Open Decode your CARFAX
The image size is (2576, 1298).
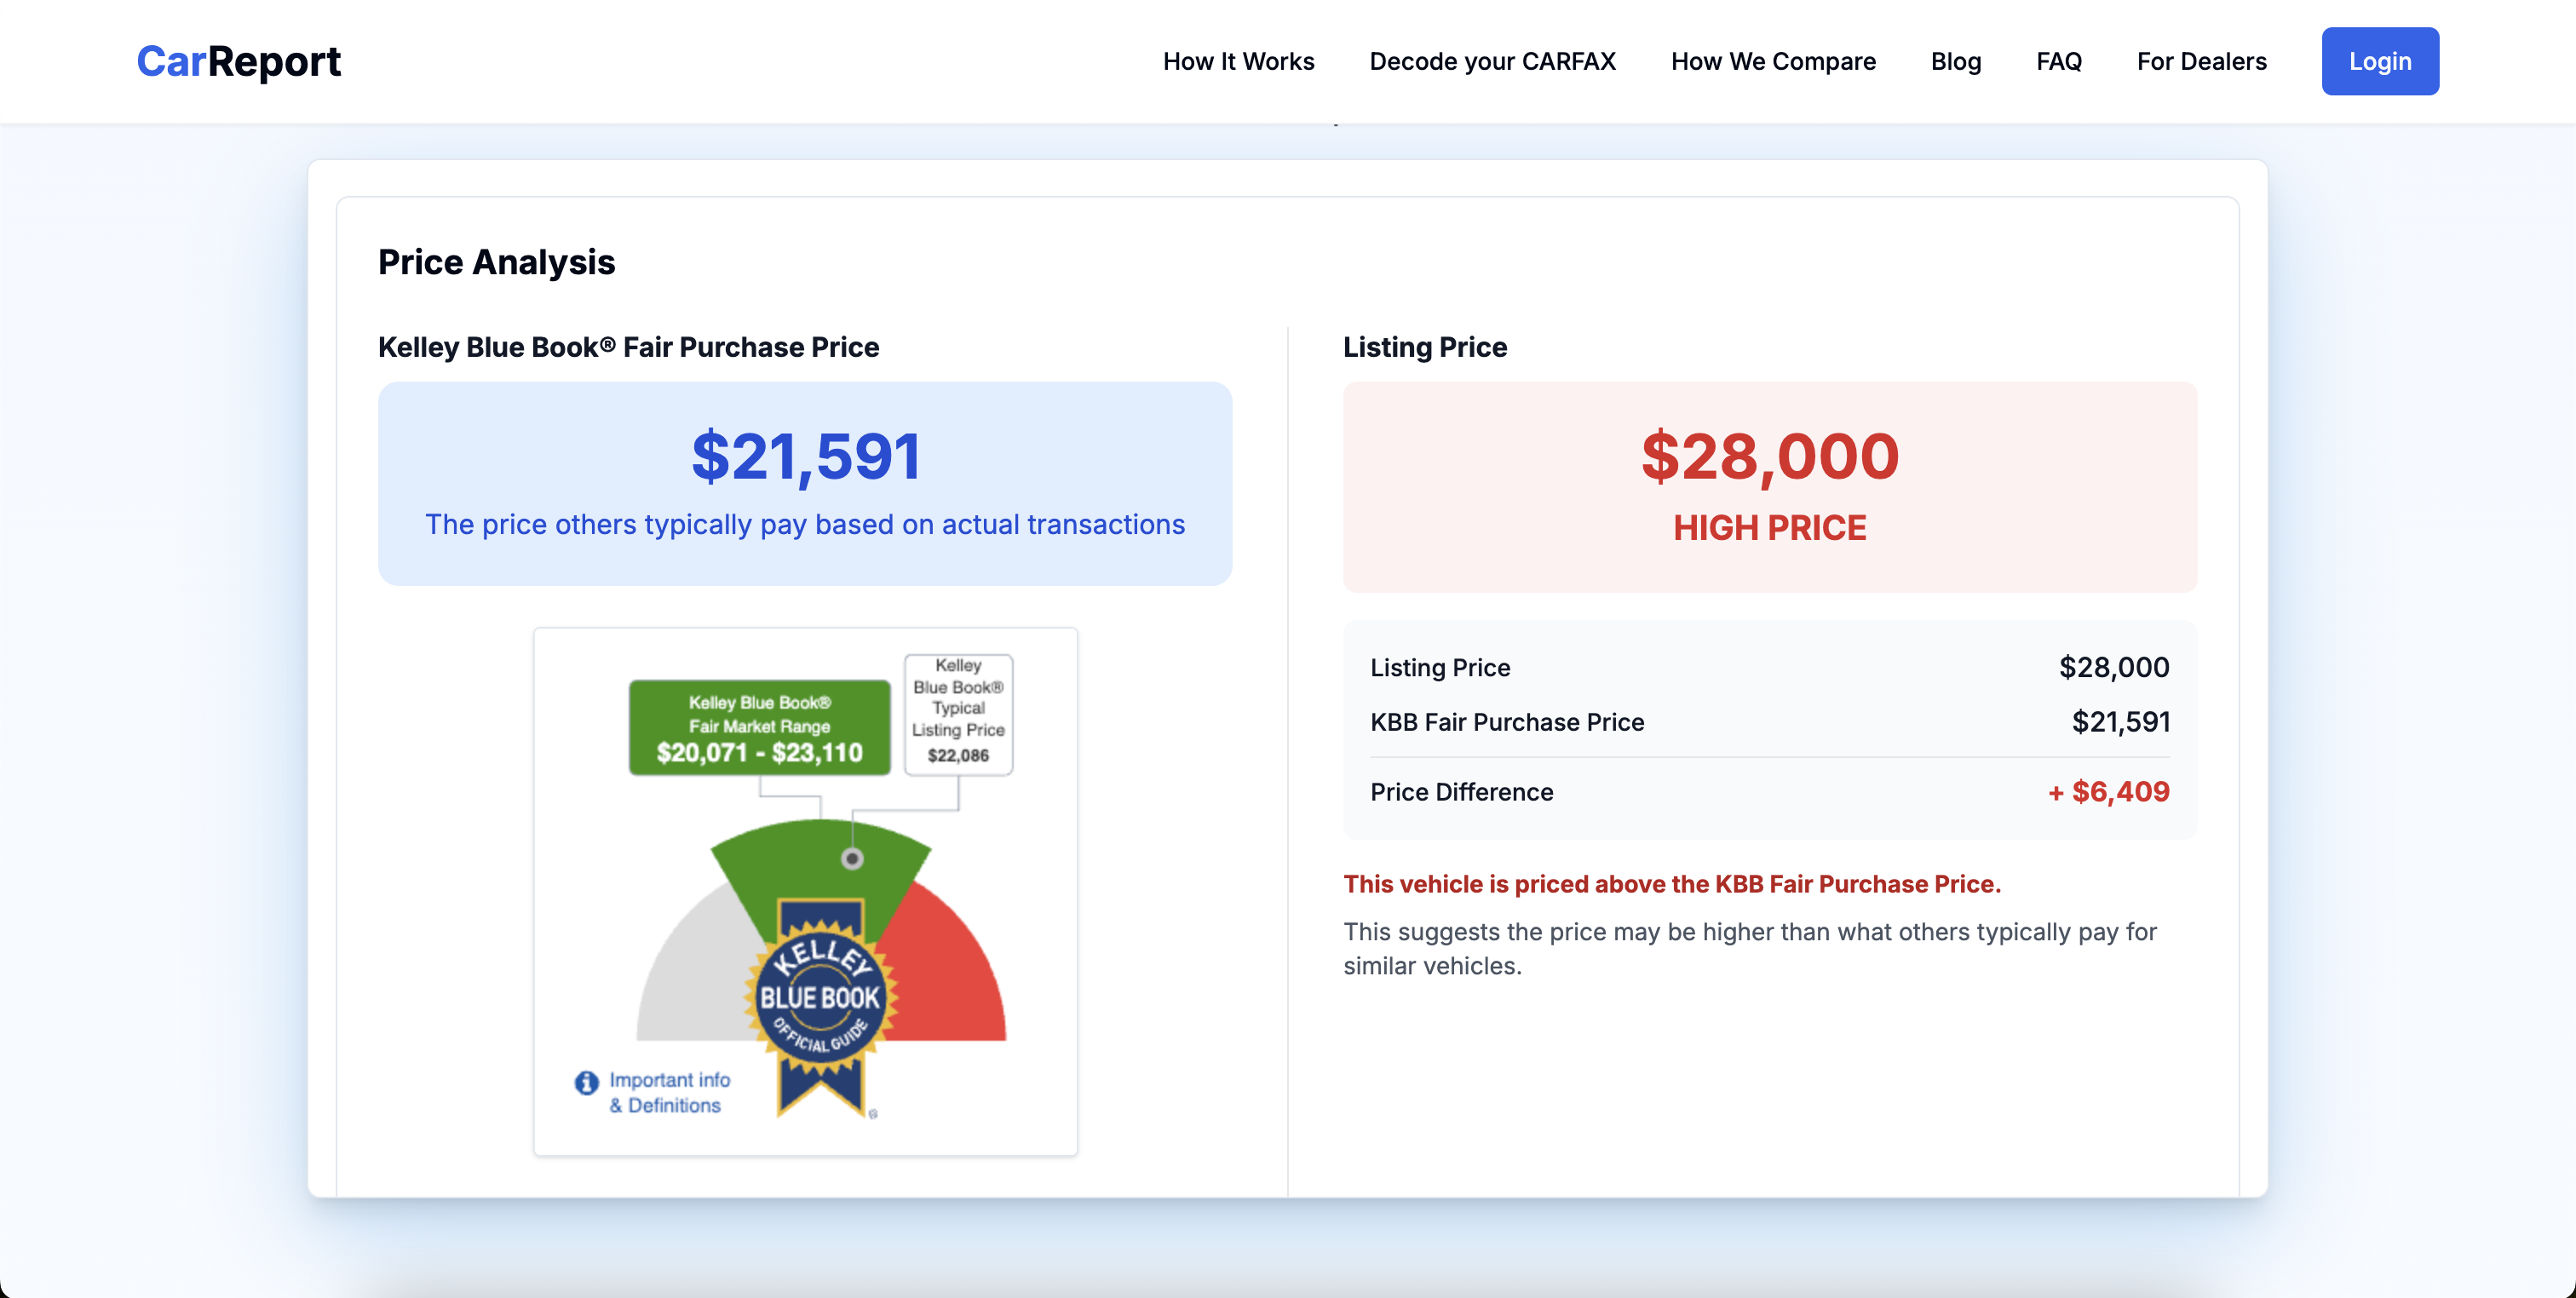tap(1492, 61)
